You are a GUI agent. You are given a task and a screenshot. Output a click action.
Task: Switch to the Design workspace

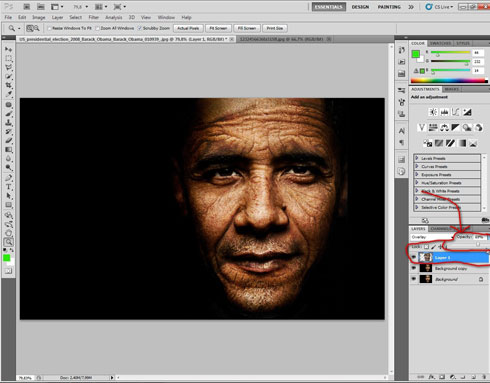coord(360,7)
